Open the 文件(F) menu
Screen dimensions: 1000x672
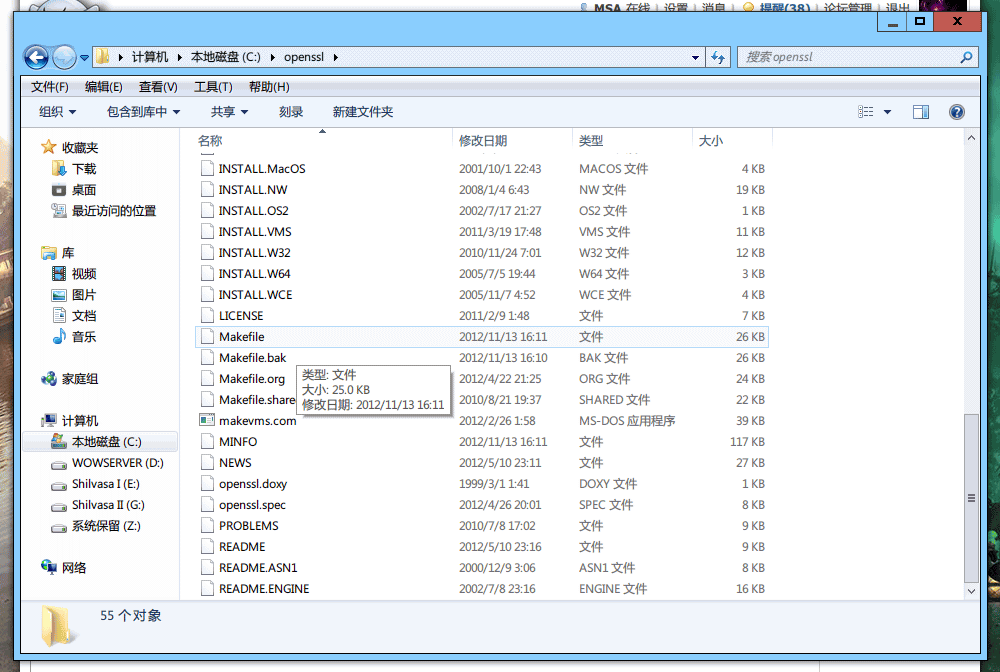coord(50,87)
